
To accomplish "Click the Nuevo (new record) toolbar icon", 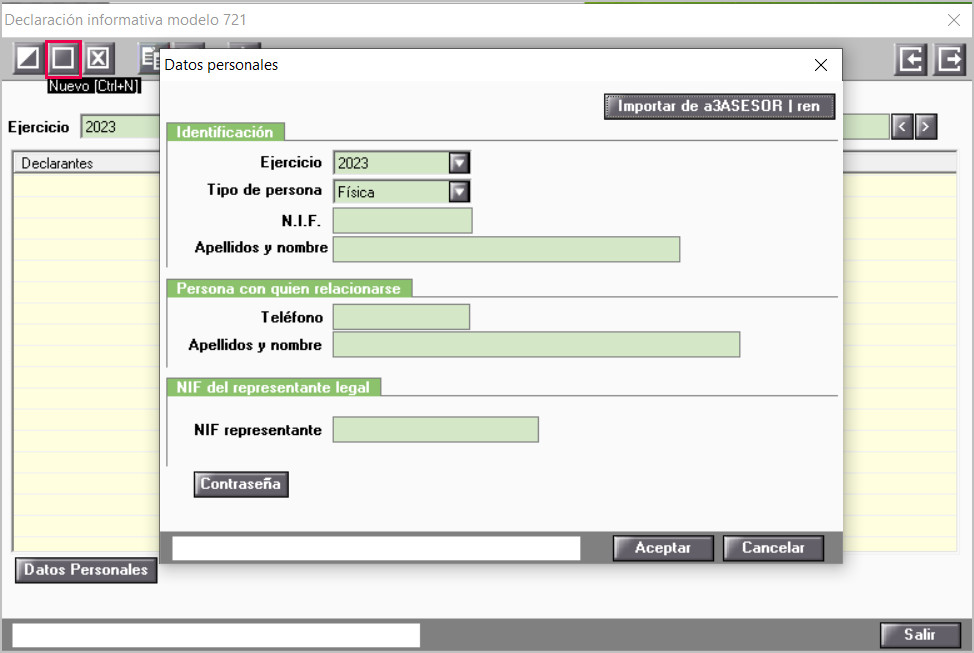I will click(63, 58).
